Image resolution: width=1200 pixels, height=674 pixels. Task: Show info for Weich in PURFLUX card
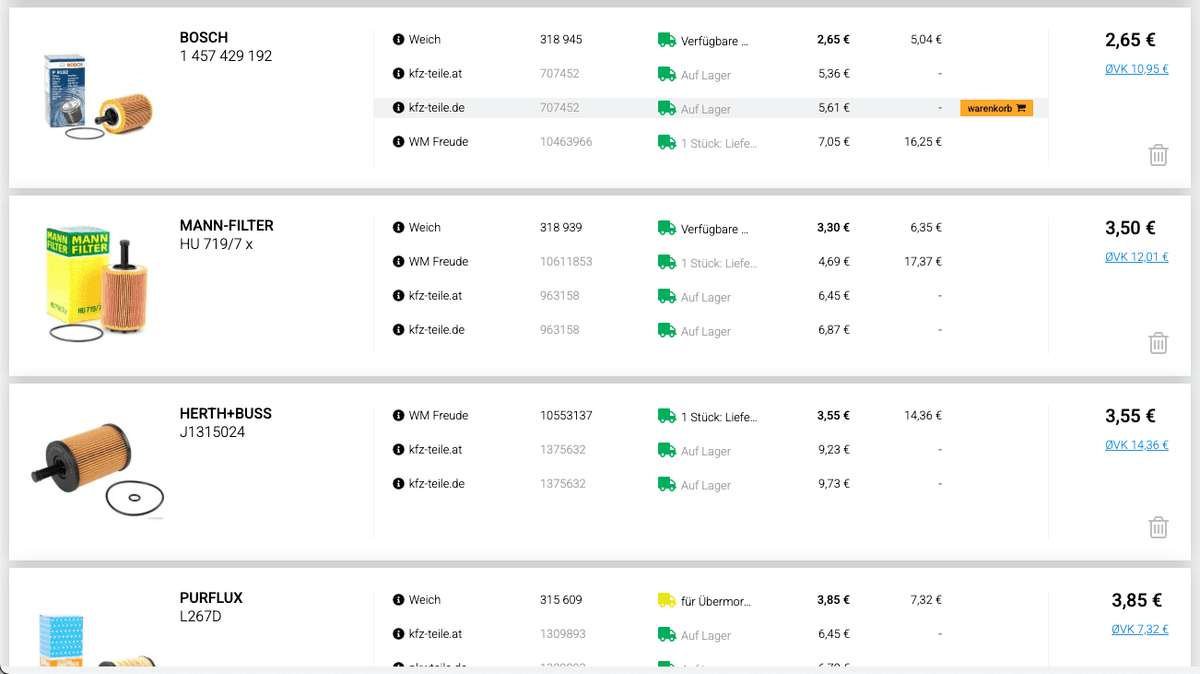398,600
